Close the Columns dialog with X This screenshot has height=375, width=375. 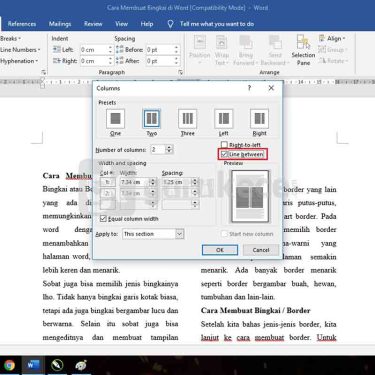[271, 88]
